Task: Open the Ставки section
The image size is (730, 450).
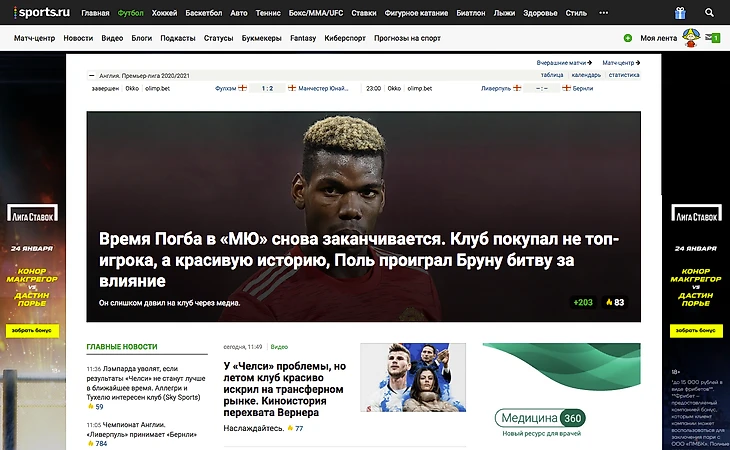Action: (x=364, y=13)
